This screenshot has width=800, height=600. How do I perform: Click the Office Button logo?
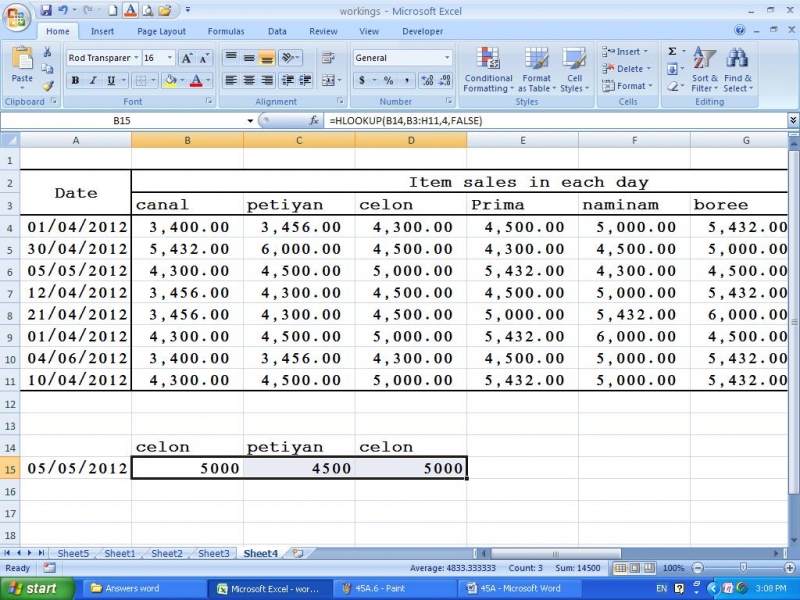click(17, 18)
